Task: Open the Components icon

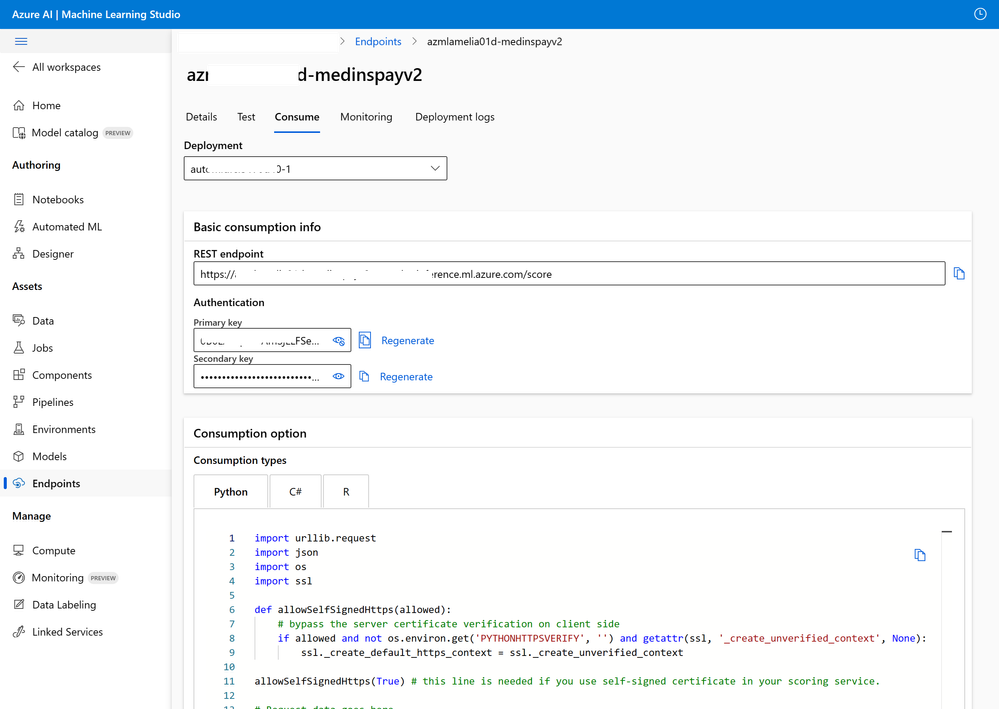Action: (x=19, y=375)
